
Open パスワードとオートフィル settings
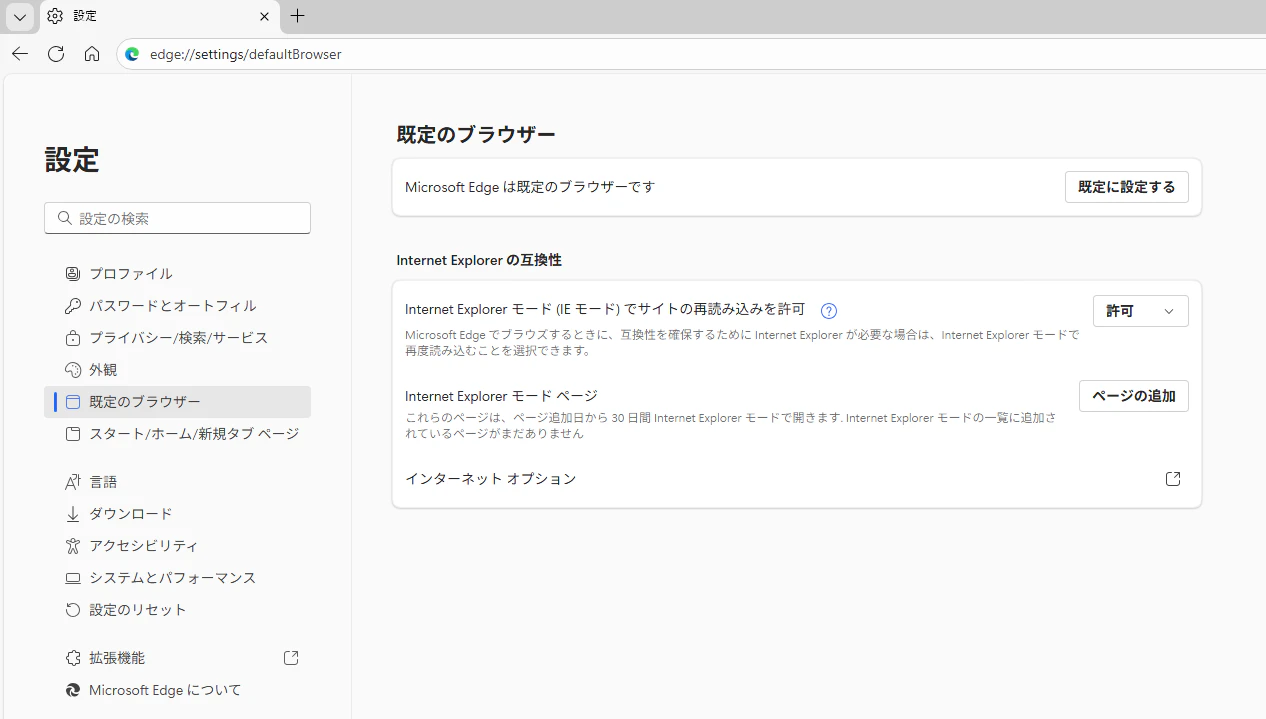click(177, 305)
